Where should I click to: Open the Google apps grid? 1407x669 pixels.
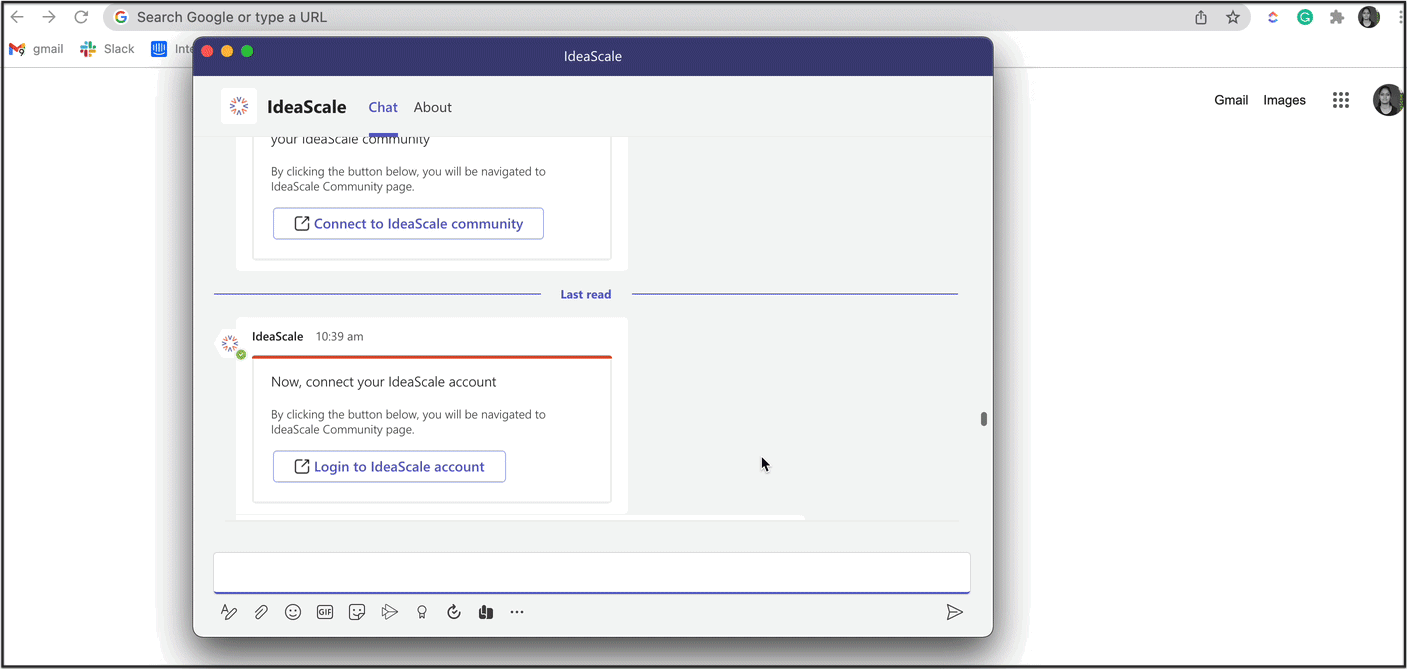pos(1341,100)
